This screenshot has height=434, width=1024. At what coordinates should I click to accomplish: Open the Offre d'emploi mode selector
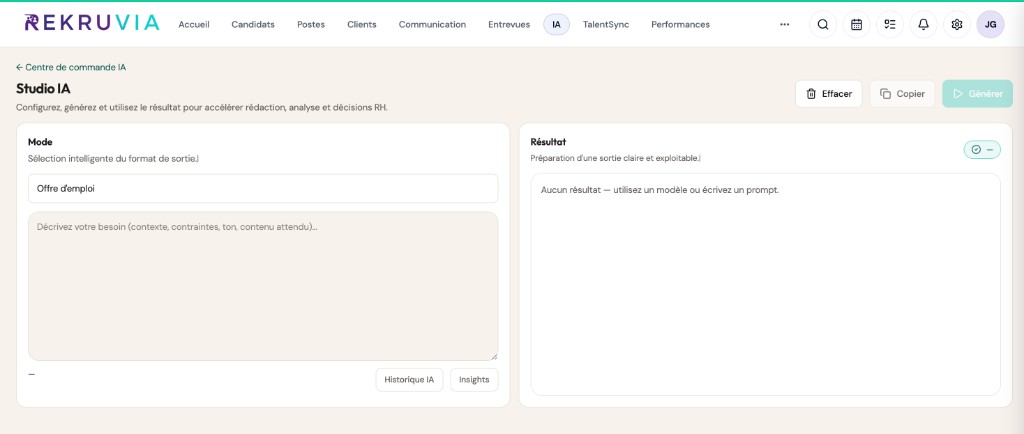point(263,189)
